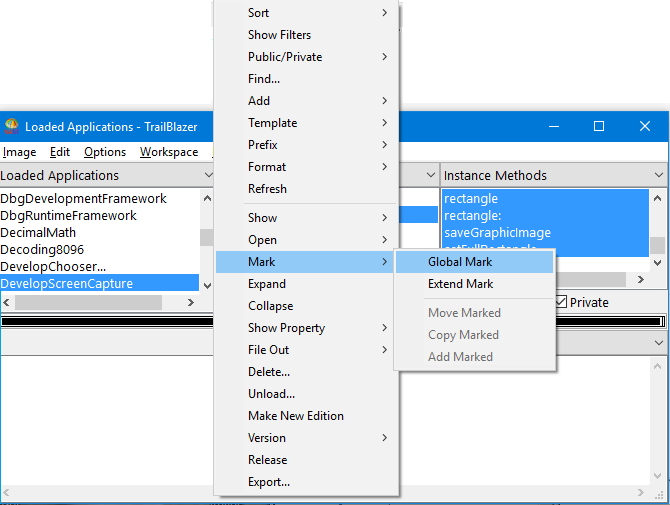Screen dimensions: 670x505
Task: Choose Export... from the context menu
Action: (x=269, y=482)
